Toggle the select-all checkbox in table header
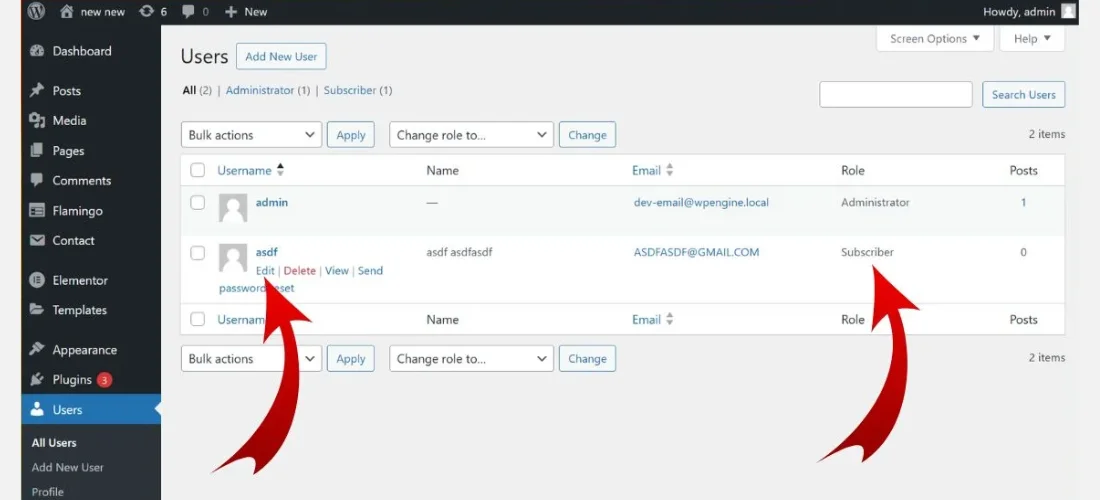This screenshot has height=500, width=1100. point(198,171)
